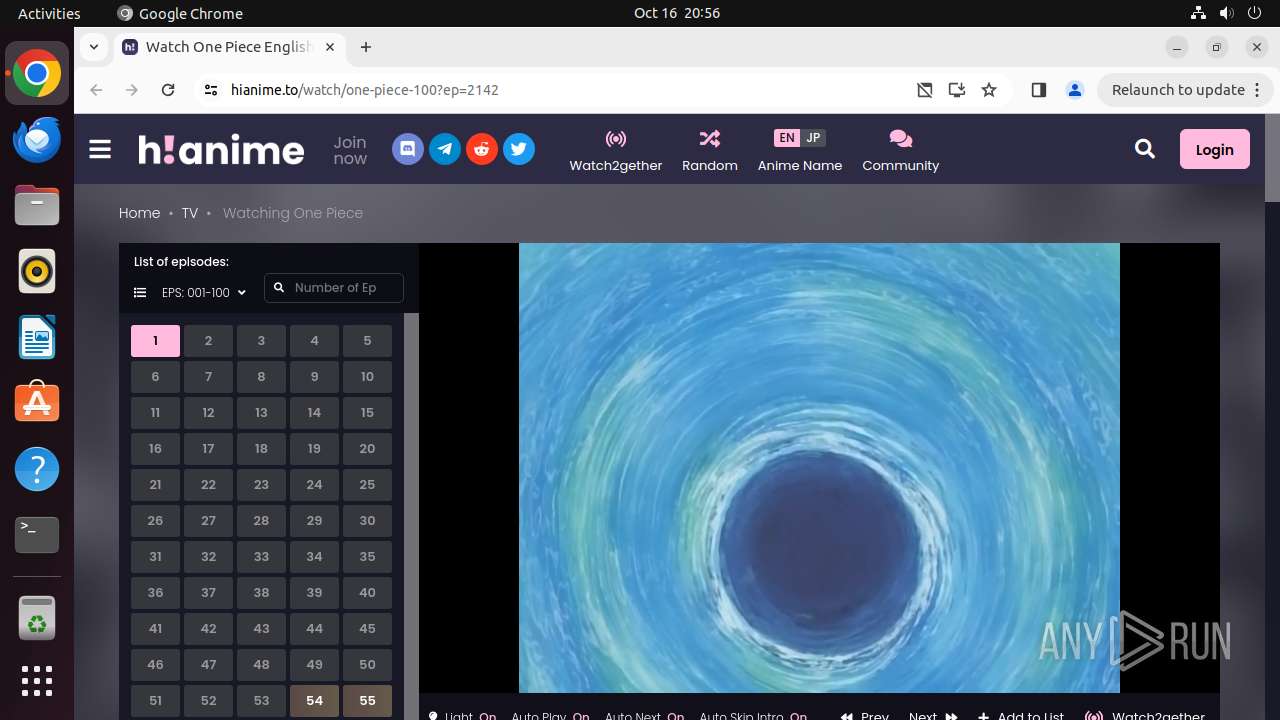Click the HiAnime logo

(221, 149)
